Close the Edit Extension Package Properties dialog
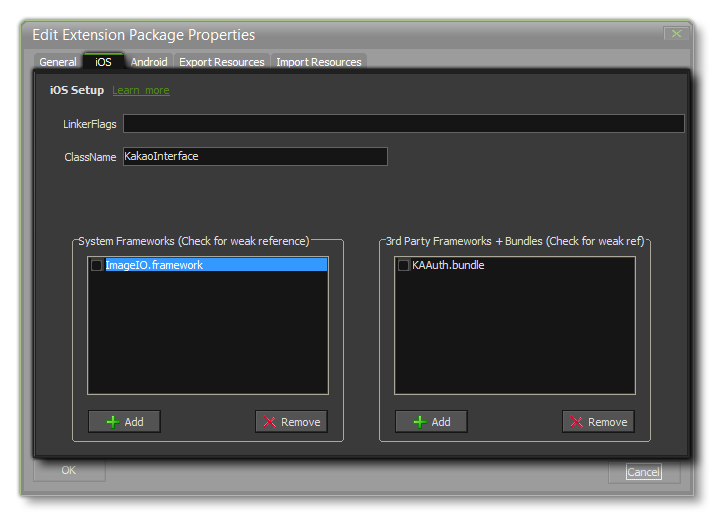Image resolution: width=714 pixels, height=516 pixels. [677, 34]
